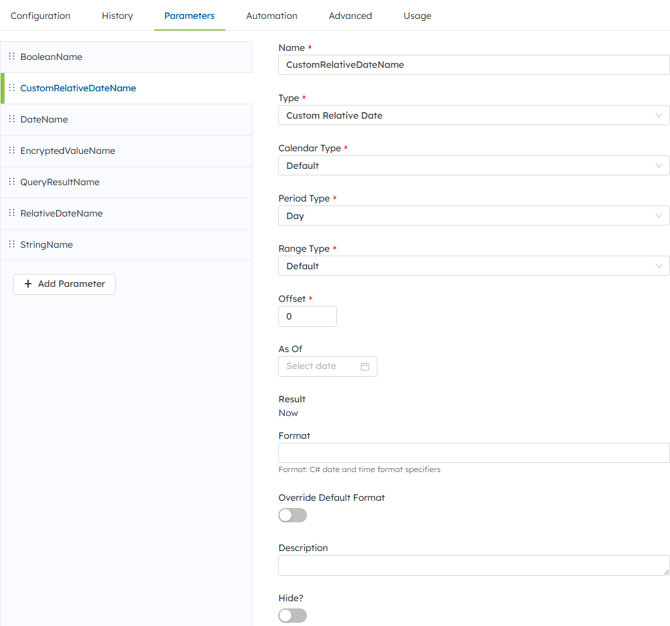Select the BooleanName parameter

tap(127, 57)
